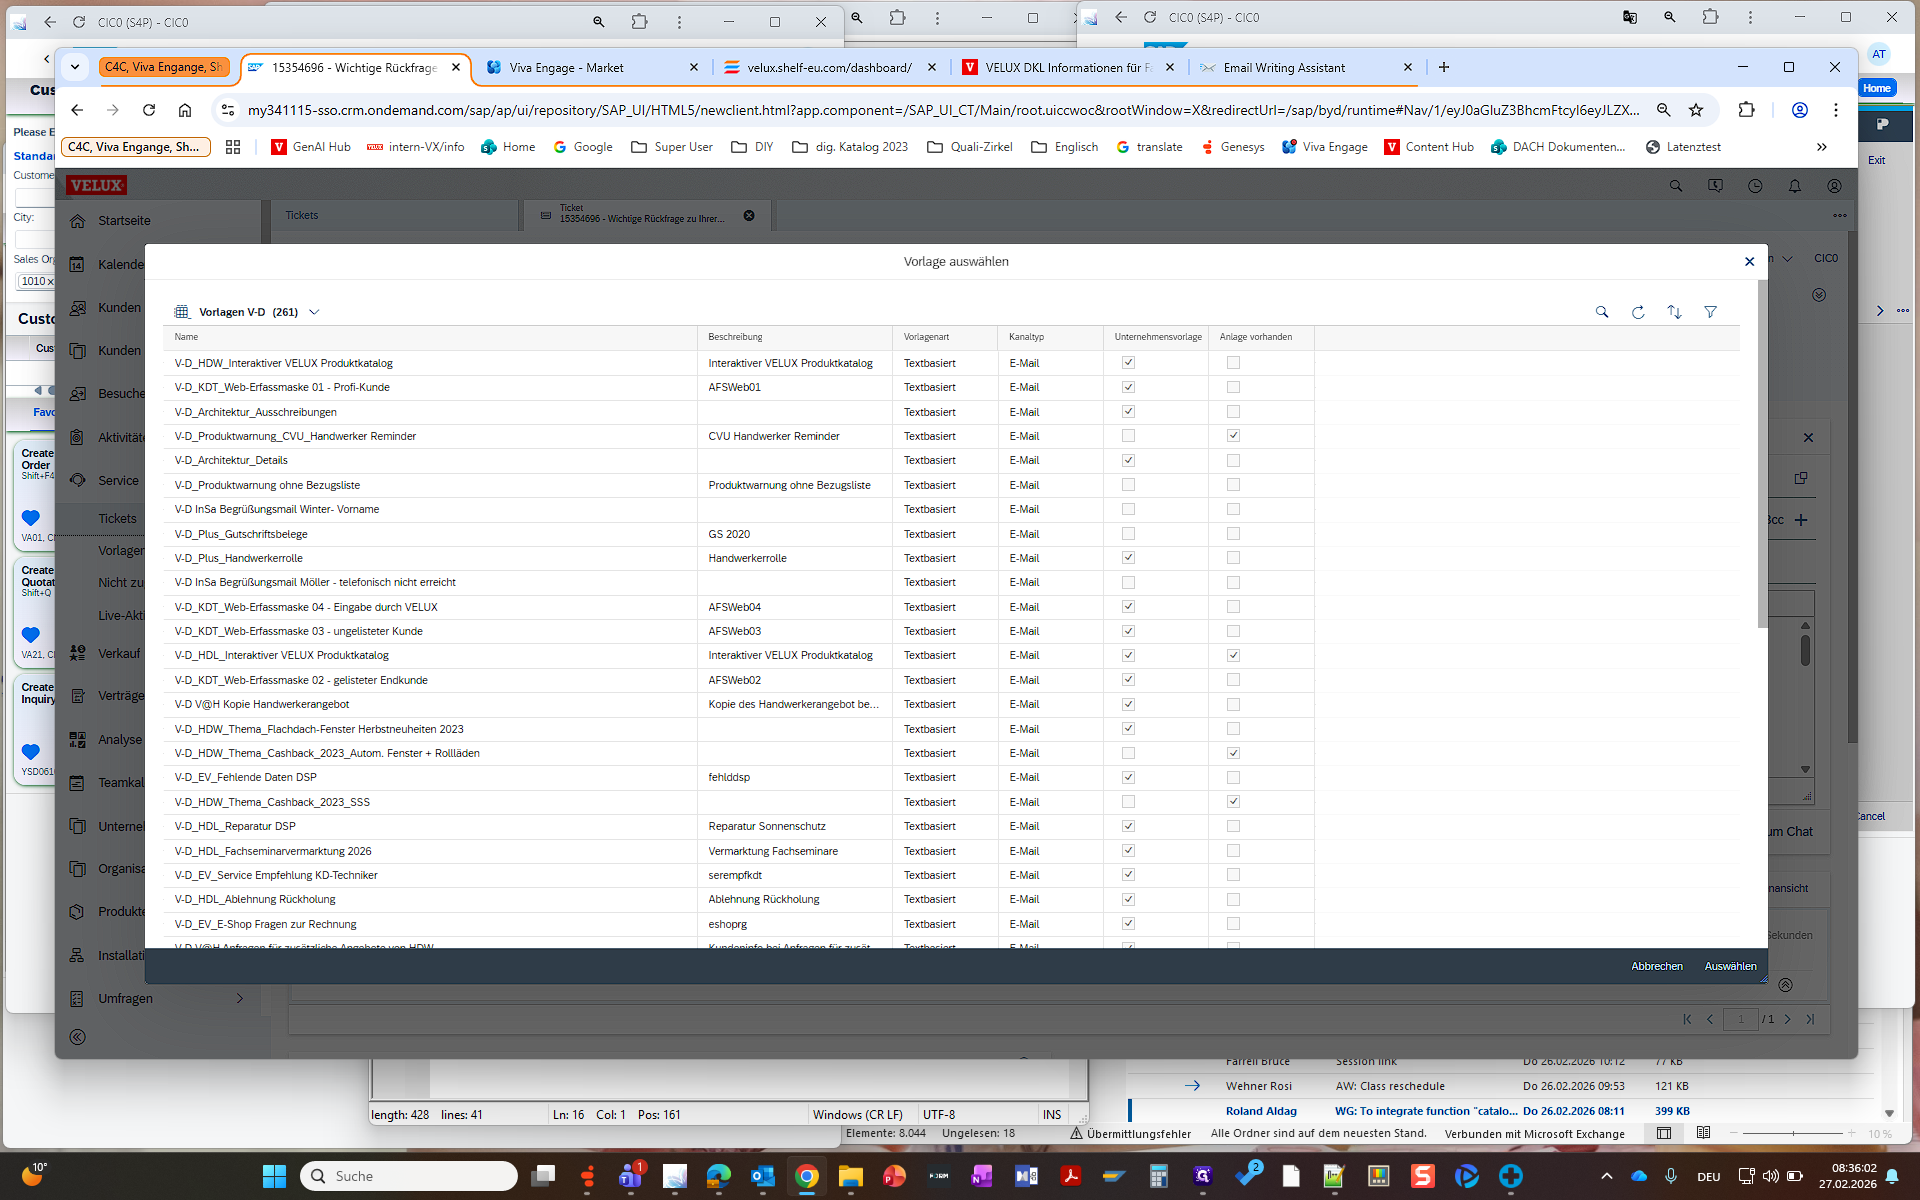
Task: Toggle Unternehmensvorlage checkbox for V-D_Plus_Handwerkerrolle
Action: tap(1128, 558)
